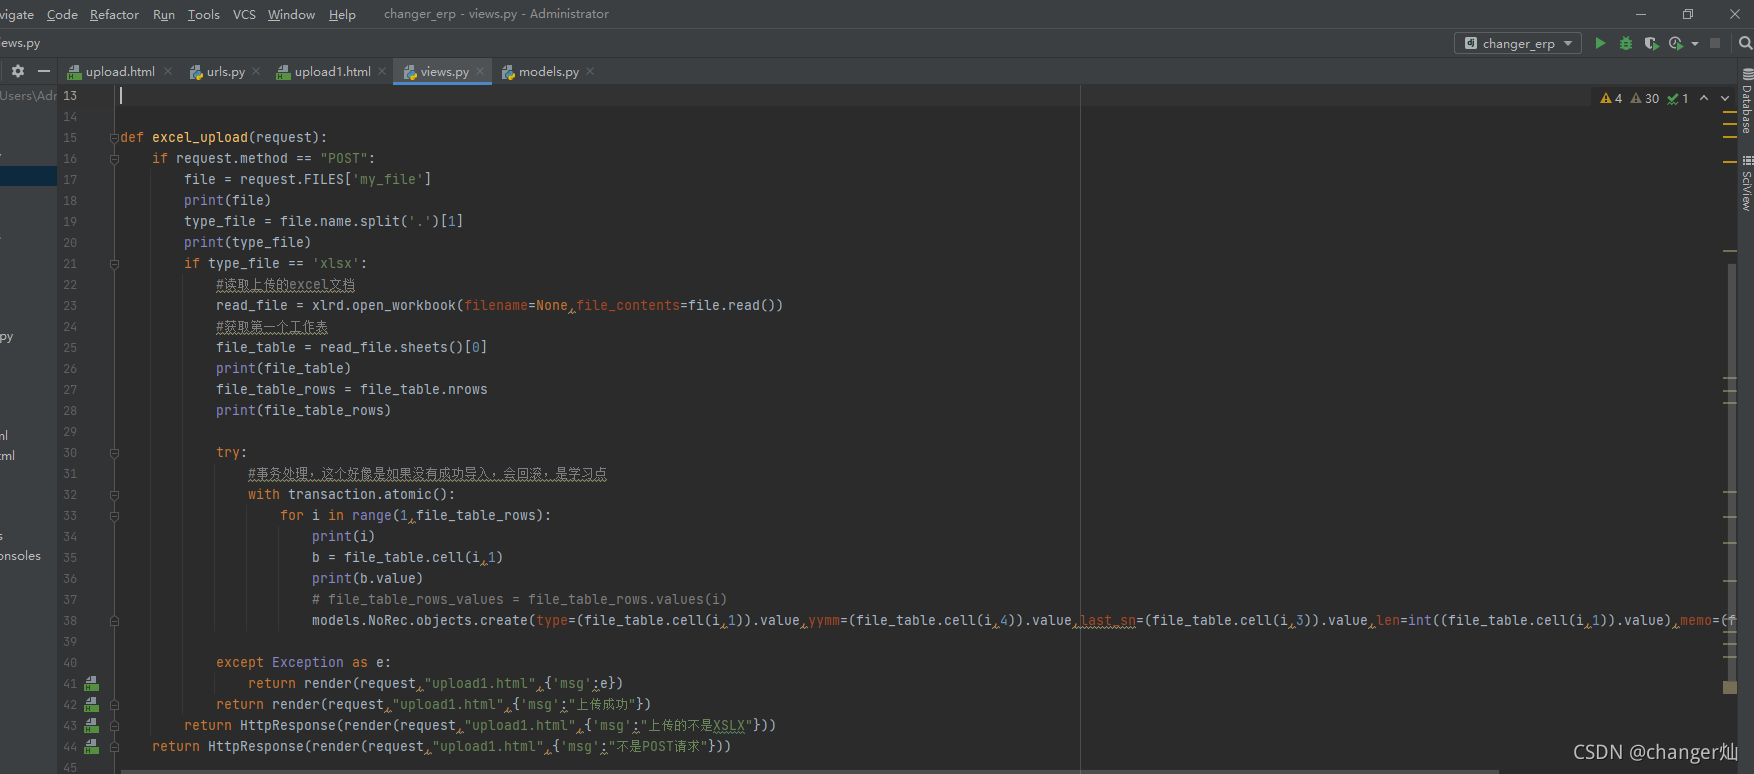
Task: Click the horizontal editor scrollbar
Action: [x=810, y=771]
